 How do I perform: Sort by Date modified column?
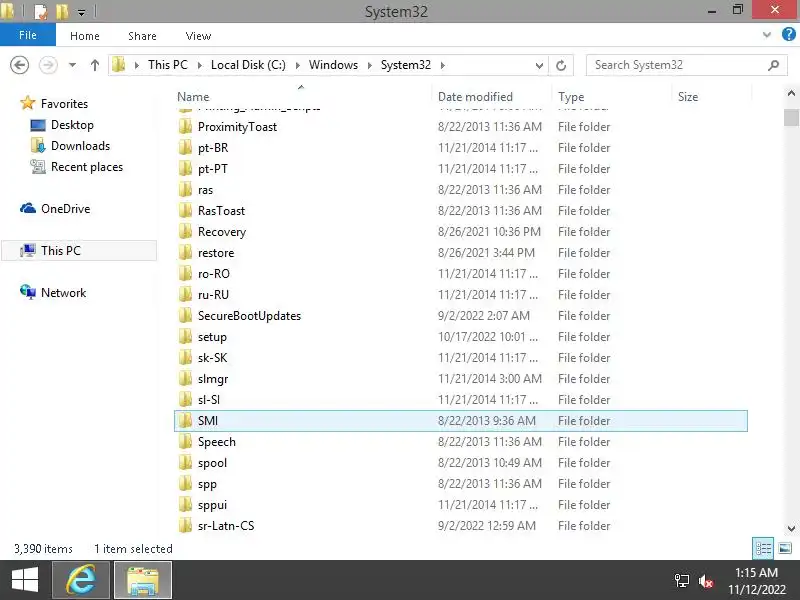click(492, 96)
